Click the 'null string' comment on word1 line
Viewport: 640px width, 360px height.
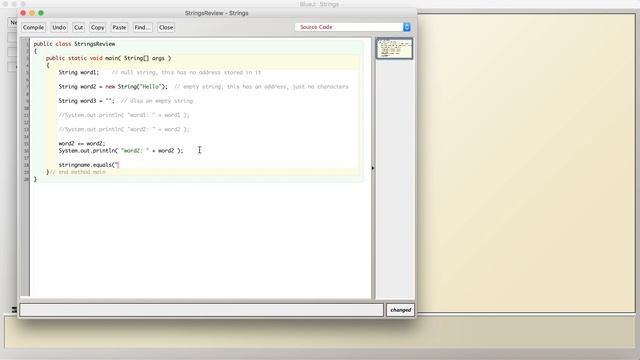pos(186,72)
